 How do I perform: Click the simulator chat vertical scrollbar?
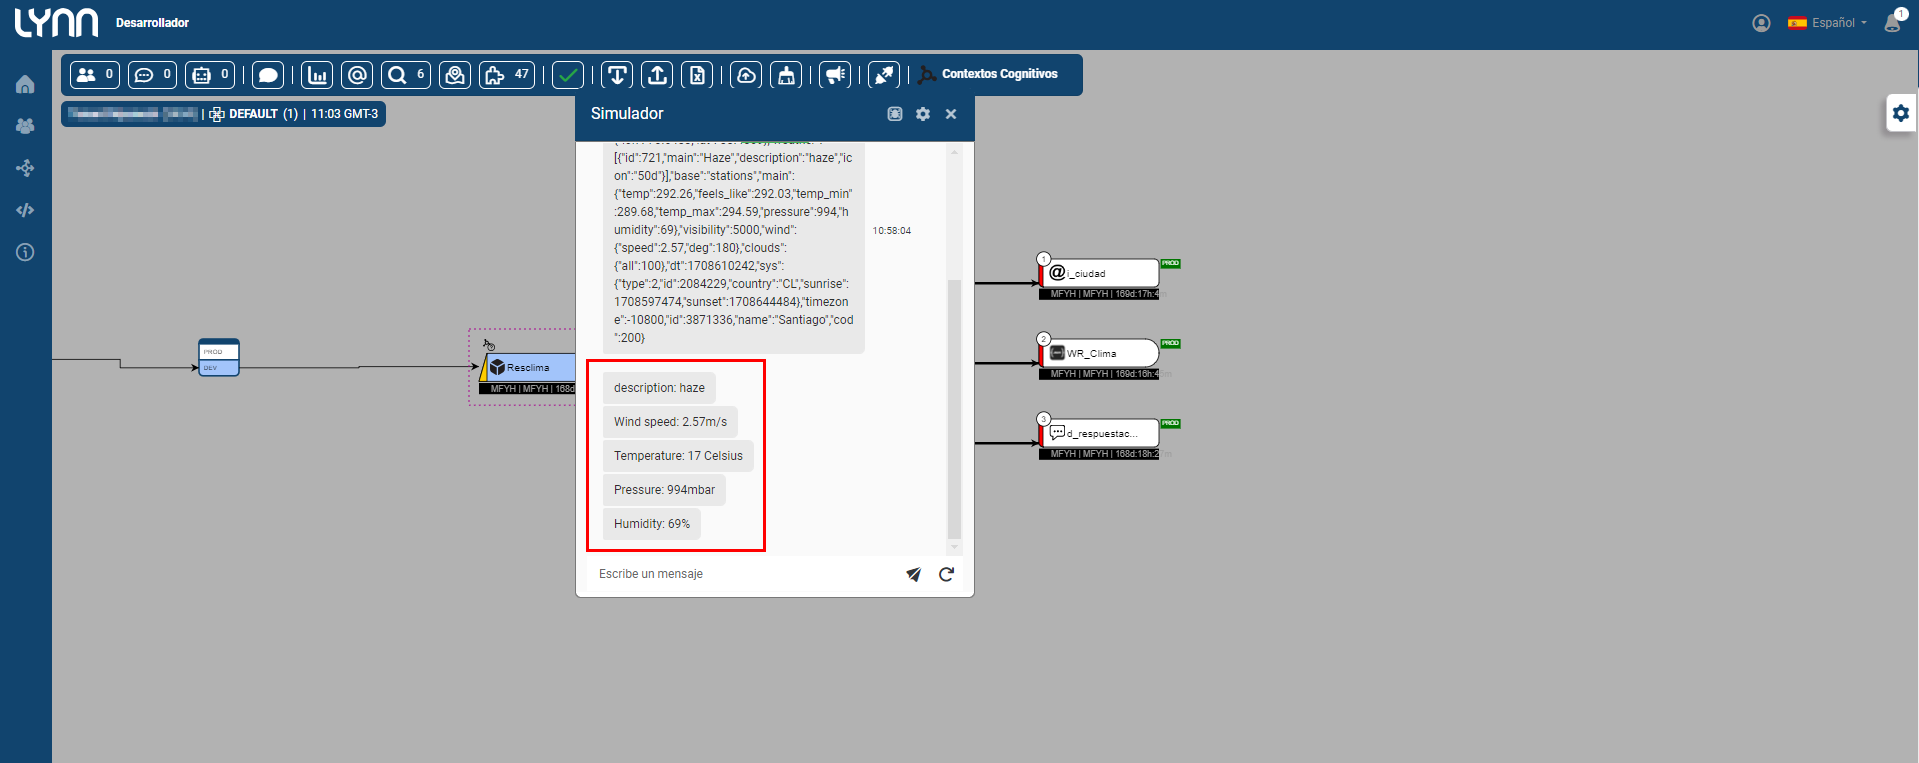[x=954, y=400]
